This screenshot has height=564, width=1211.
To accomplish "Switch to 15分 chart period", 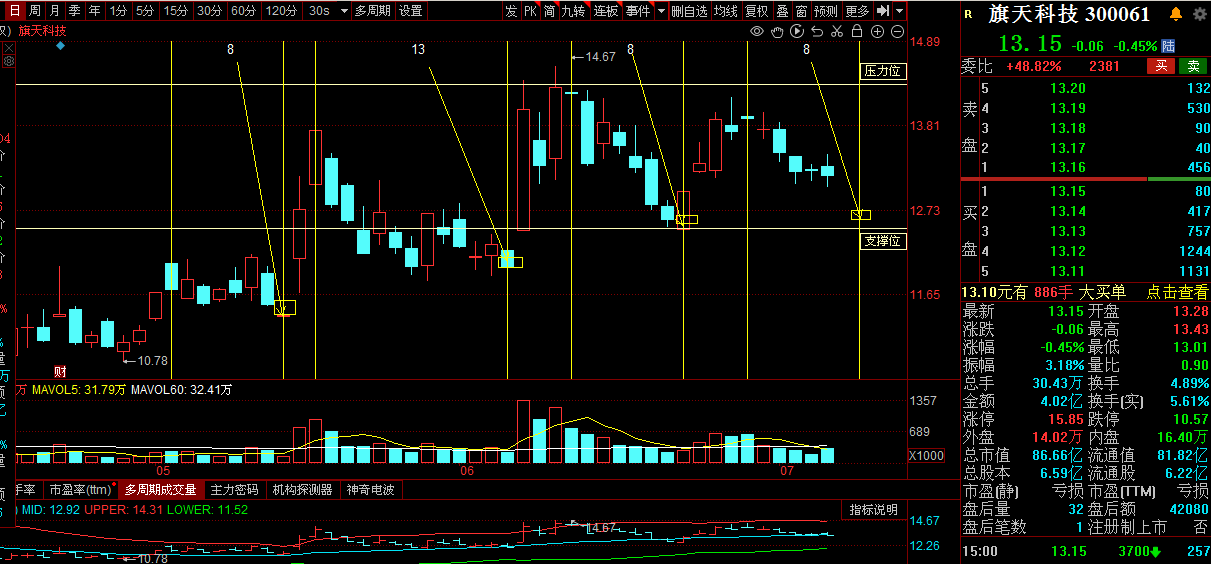I will (176, 11).
